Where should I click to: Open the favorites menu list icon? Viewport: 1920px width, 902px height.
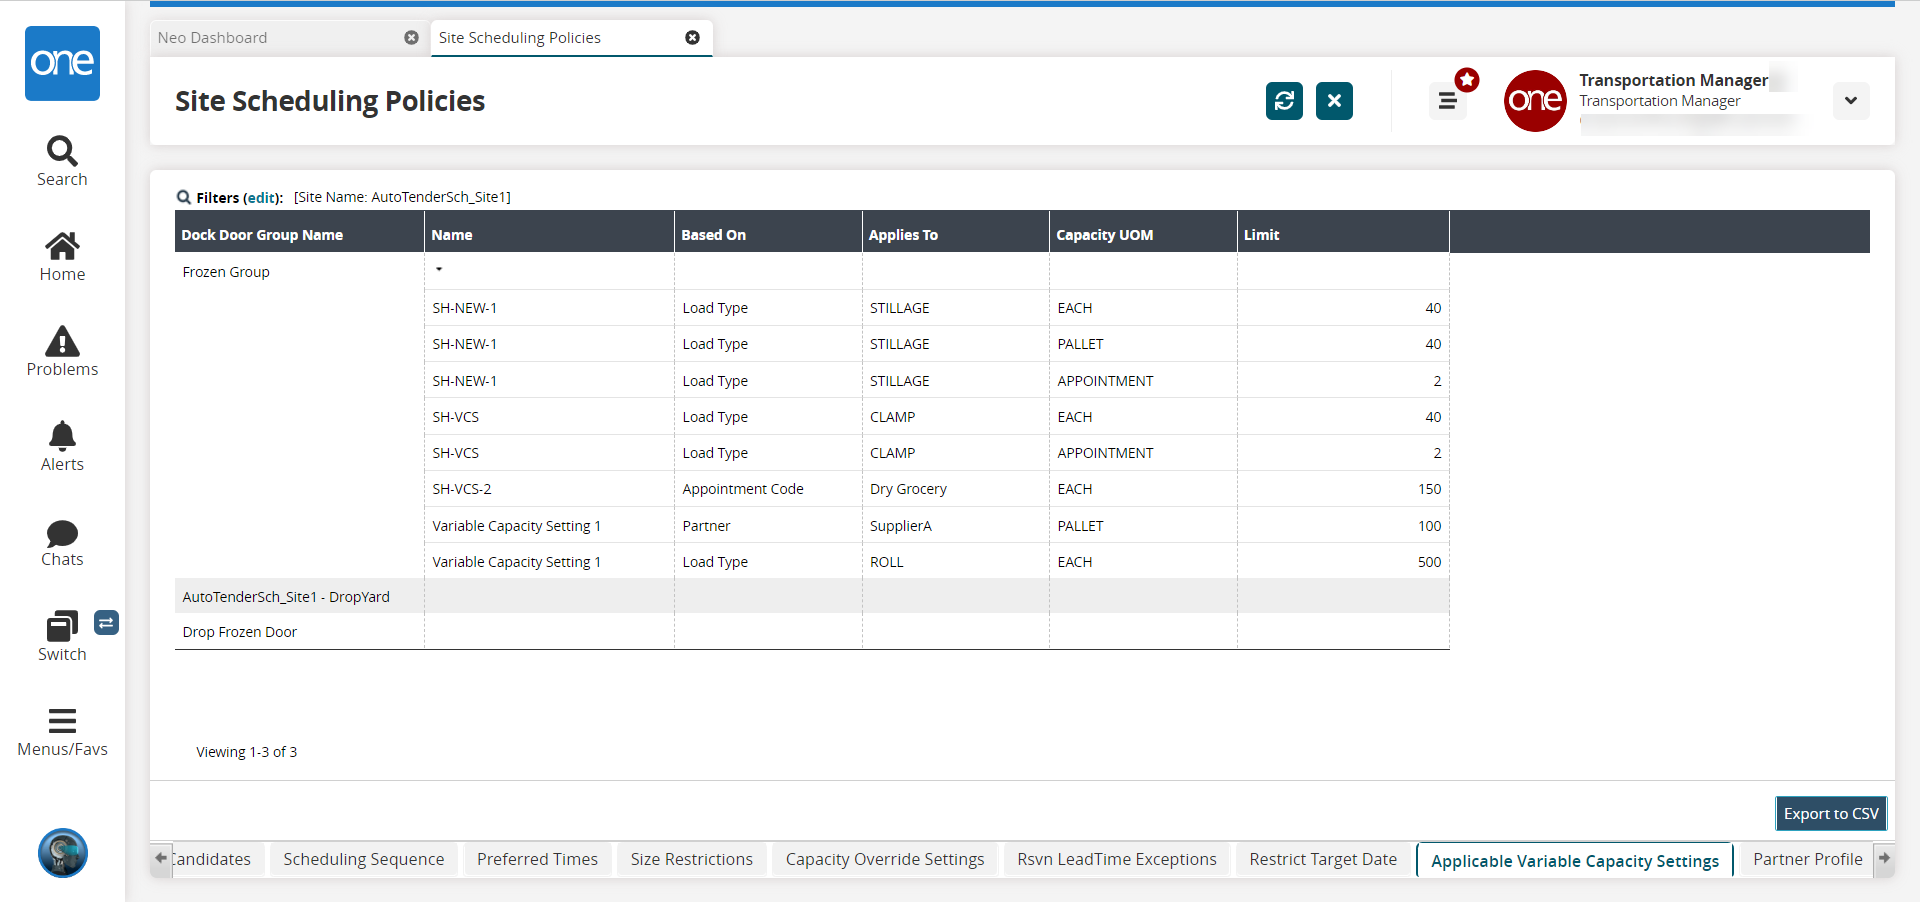pos(1447,101)
